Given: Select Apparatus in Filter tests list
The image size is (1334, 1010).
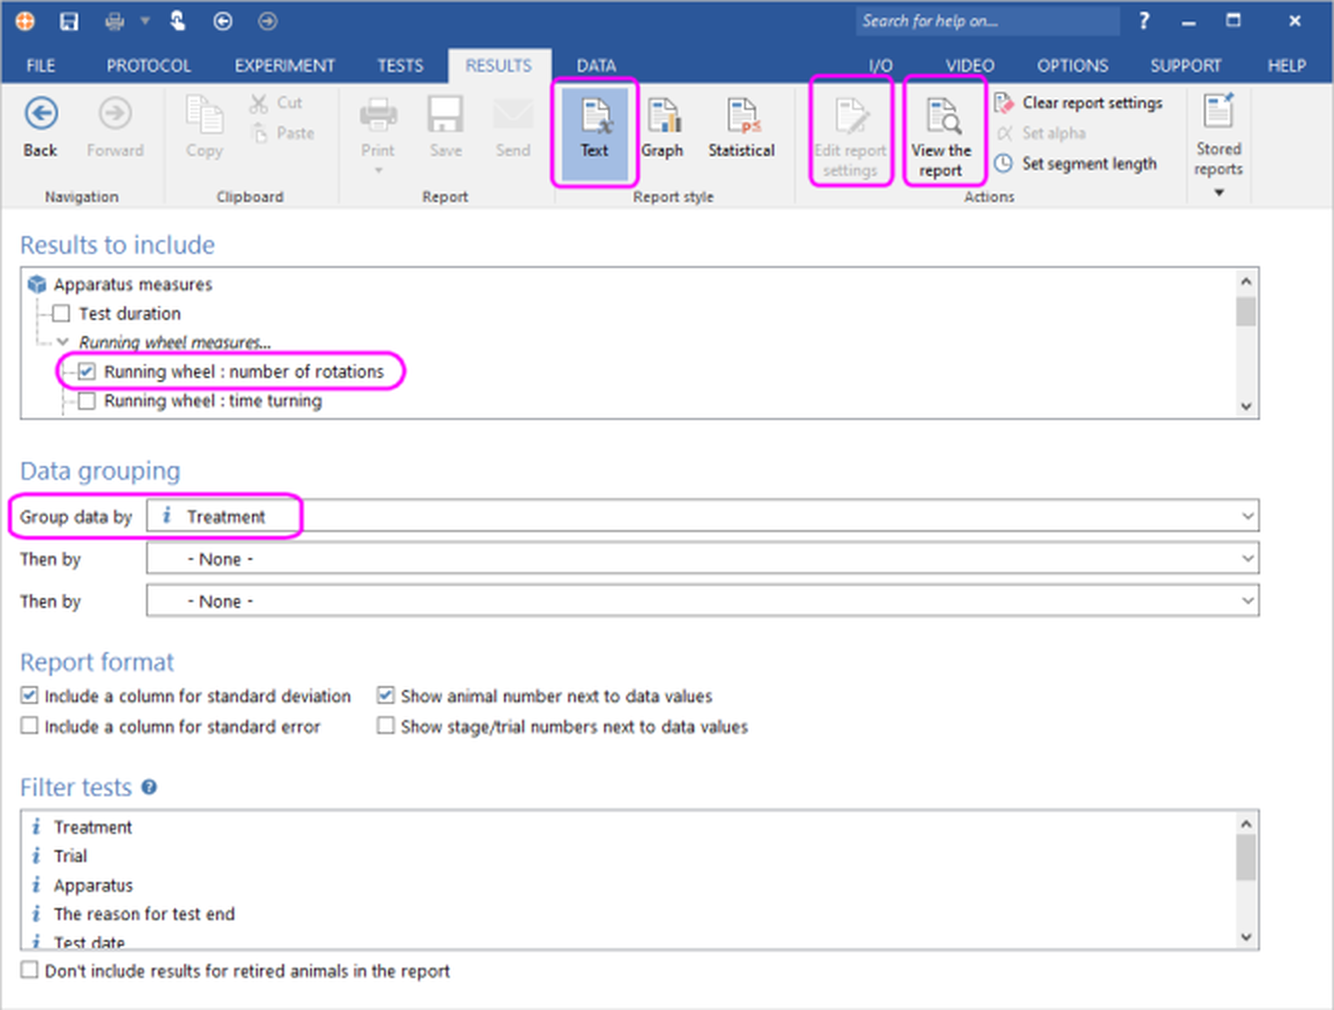Looking at the screenshot, I should (x=93, y=885).
